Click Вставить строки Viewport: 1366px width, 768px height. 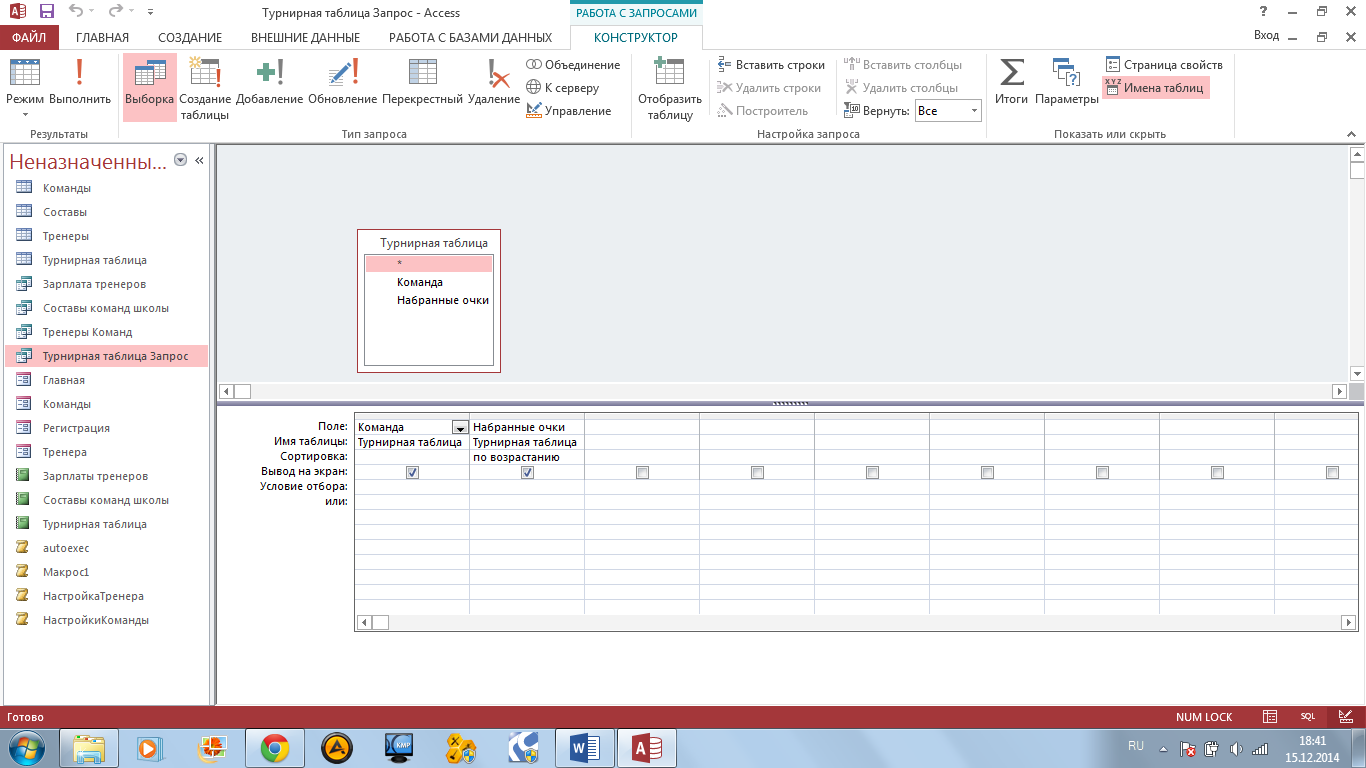coord(771,65)
